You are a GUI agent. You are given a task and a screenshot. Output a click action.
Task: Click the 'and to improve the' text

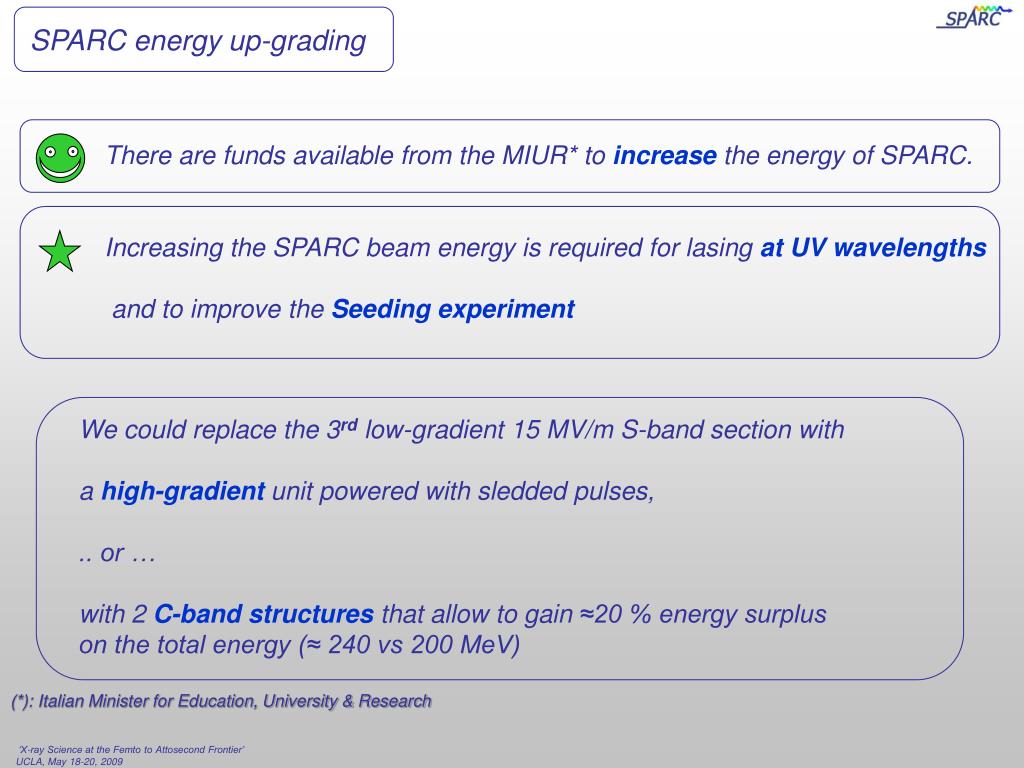click(x=218, y=309)
